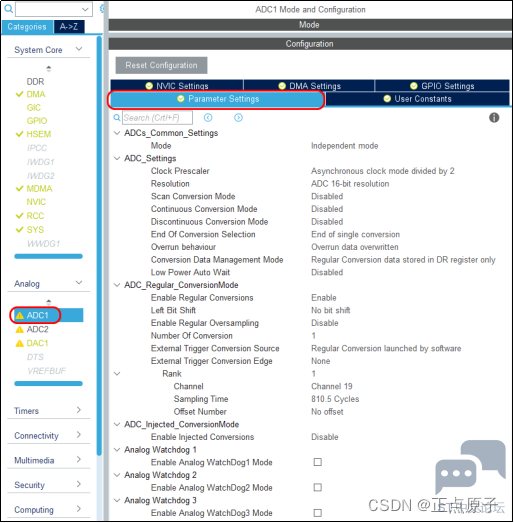Click the Reset Configuration button
514x523 pixels.
[161, 65]
